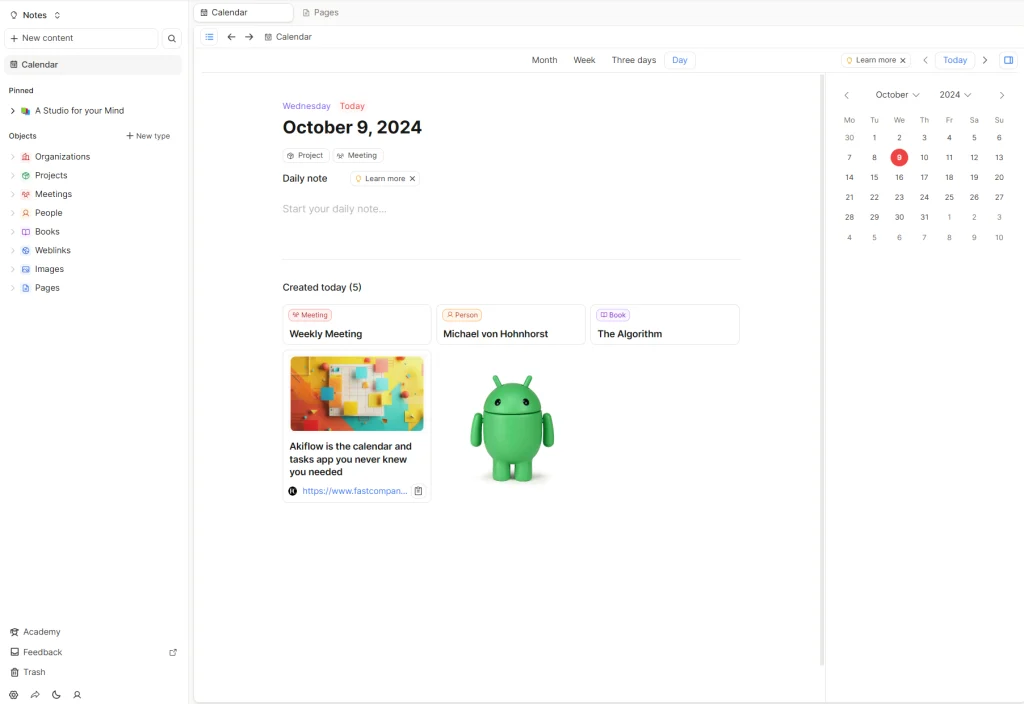The height and width of the screenshot is (704, 1024).
Task: Navigate back with the left arrow icon
Action: tap(231, 37)
